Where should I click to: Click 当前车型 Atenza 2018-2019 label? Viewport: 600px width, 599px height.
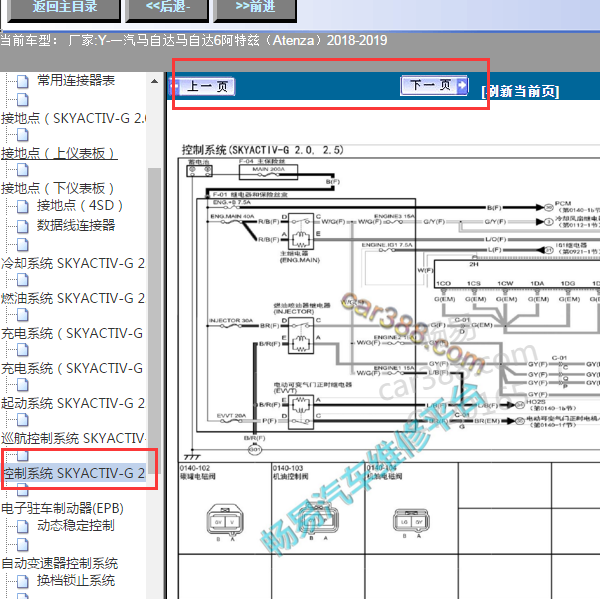(194, 40)
